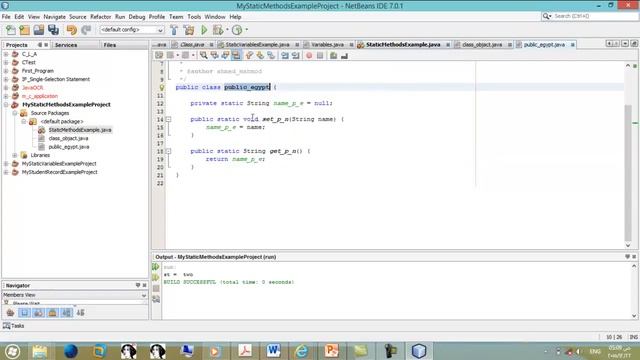
Task: Click the Redo toolbar icon
Action: click(86, 30)
